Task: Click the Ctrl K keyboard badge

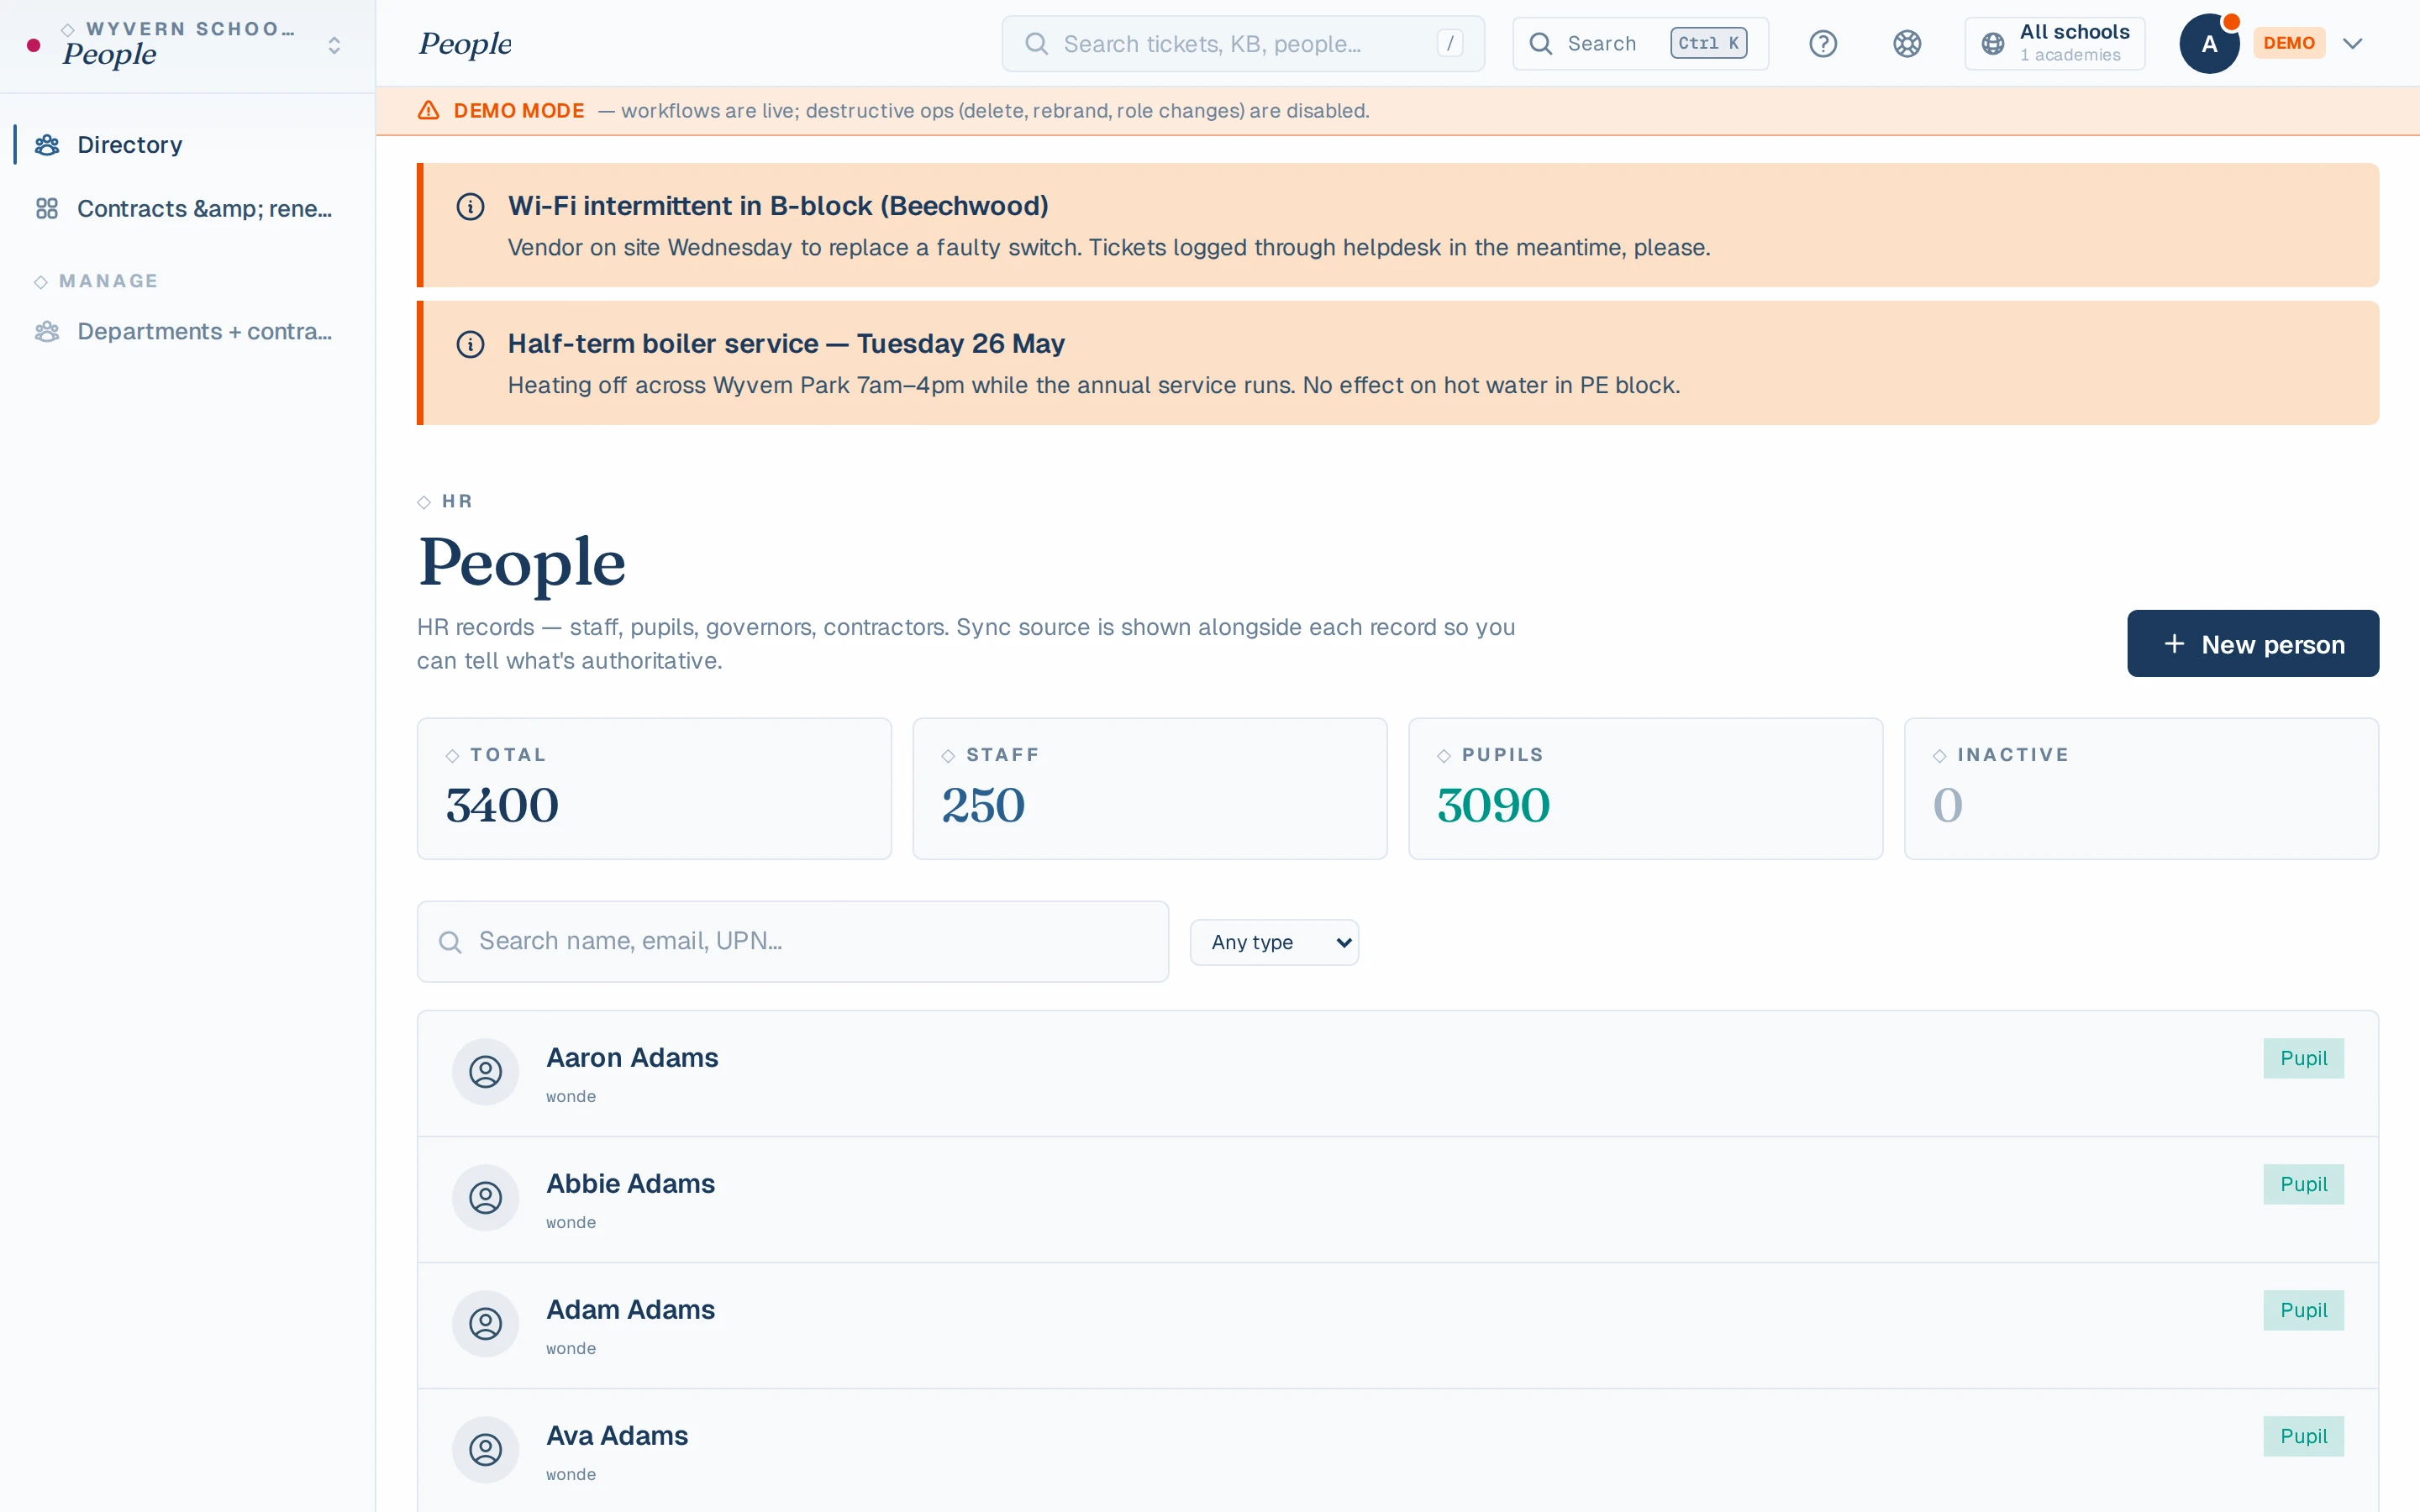Action: pos(1708,43)
